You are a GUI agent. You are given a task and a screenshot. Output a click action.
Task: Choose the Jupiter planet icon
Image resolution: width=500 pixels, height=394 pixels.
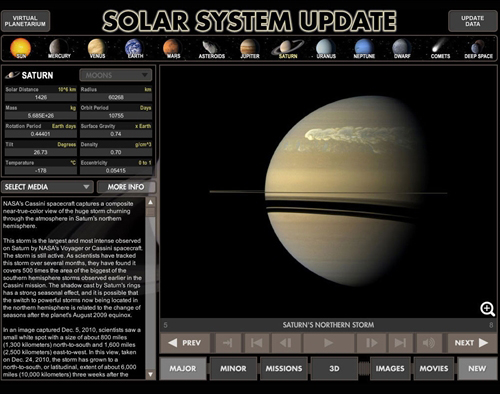[x=250, y=48]
